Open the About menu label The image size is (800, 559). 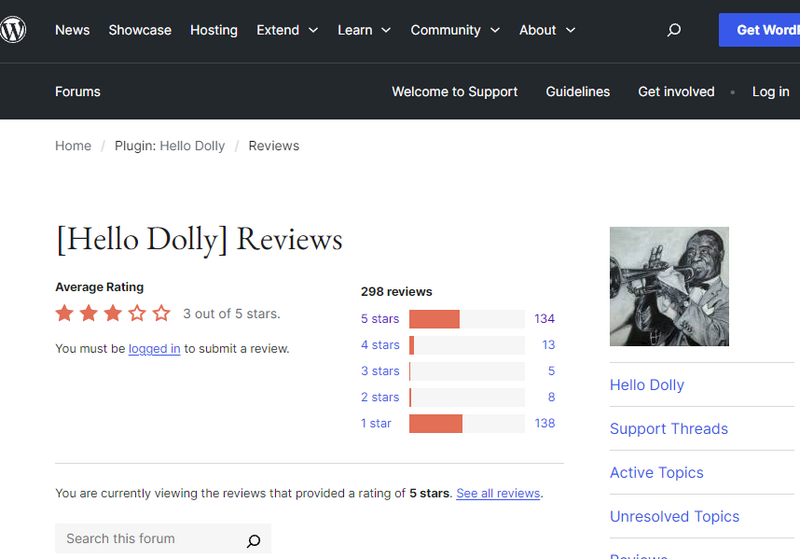tap(538, 30)
